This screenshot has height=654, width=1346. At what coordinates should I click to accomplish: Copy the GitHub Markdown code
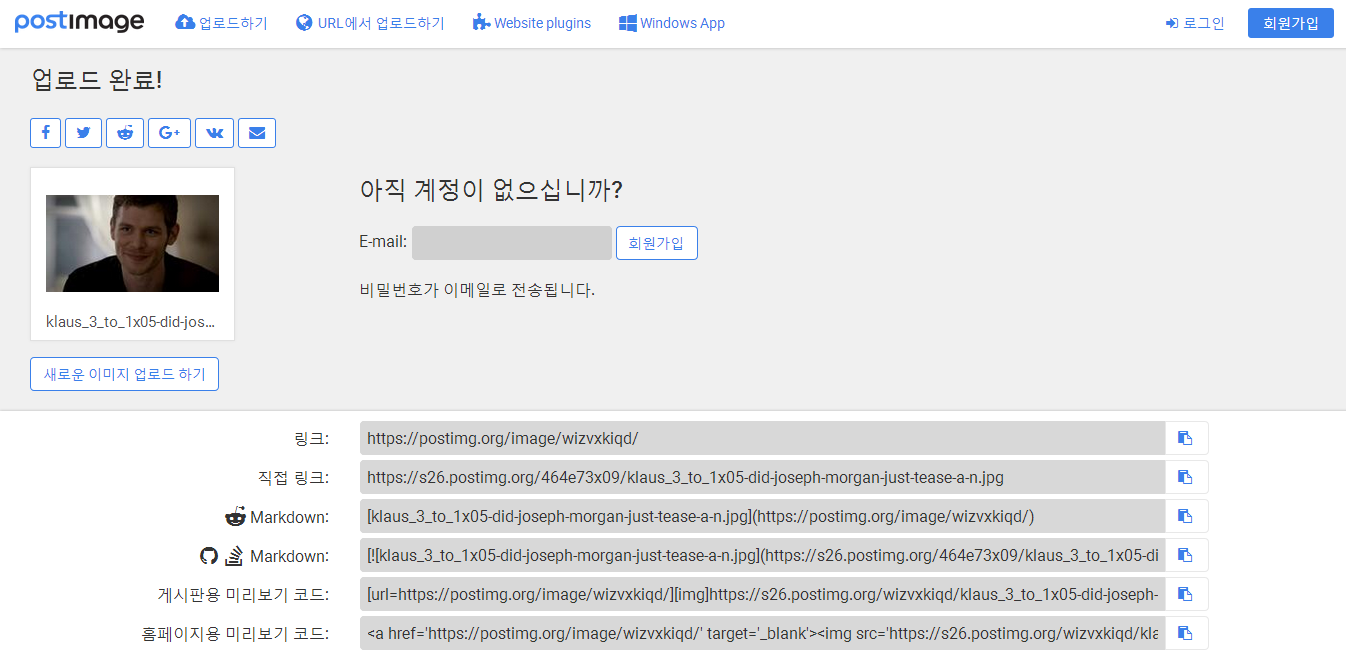click(1187, 555)
